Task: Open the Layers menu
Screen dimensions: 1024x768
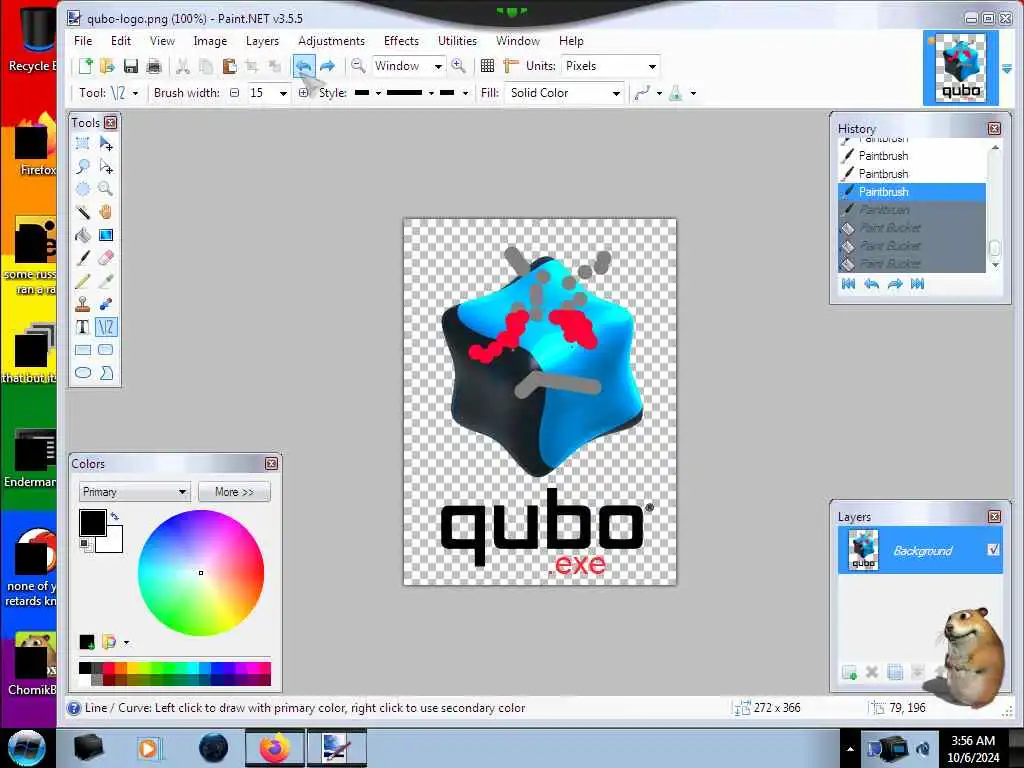Action: 262,40
